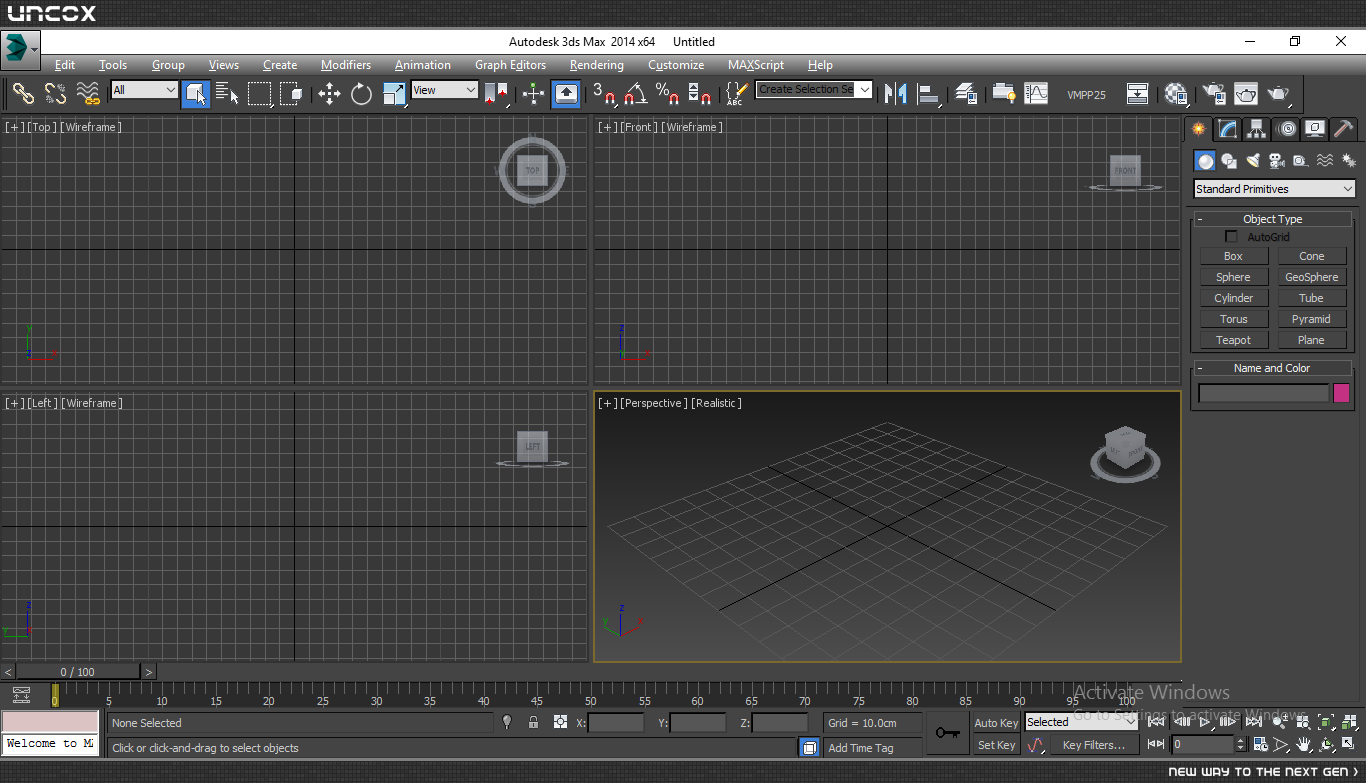This screenshot has width=1366, height=783.
Task: Toggle Spinner Snap
Action: click(x=700, y=93)
